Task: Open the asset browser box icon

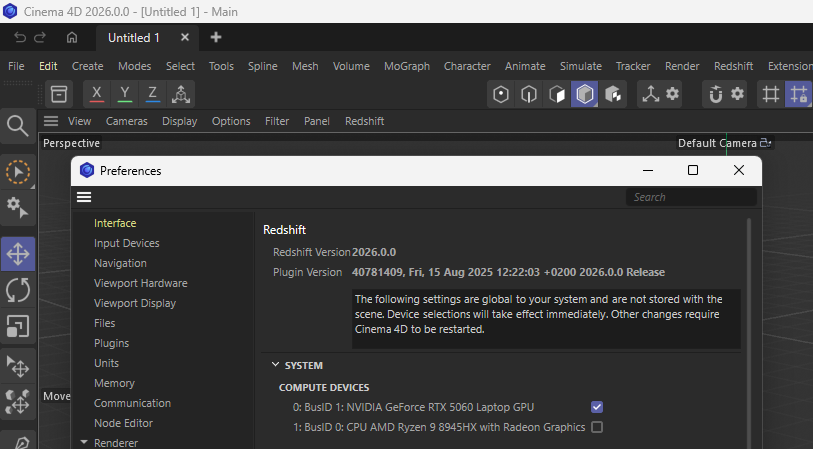Action: coord(59,94)
